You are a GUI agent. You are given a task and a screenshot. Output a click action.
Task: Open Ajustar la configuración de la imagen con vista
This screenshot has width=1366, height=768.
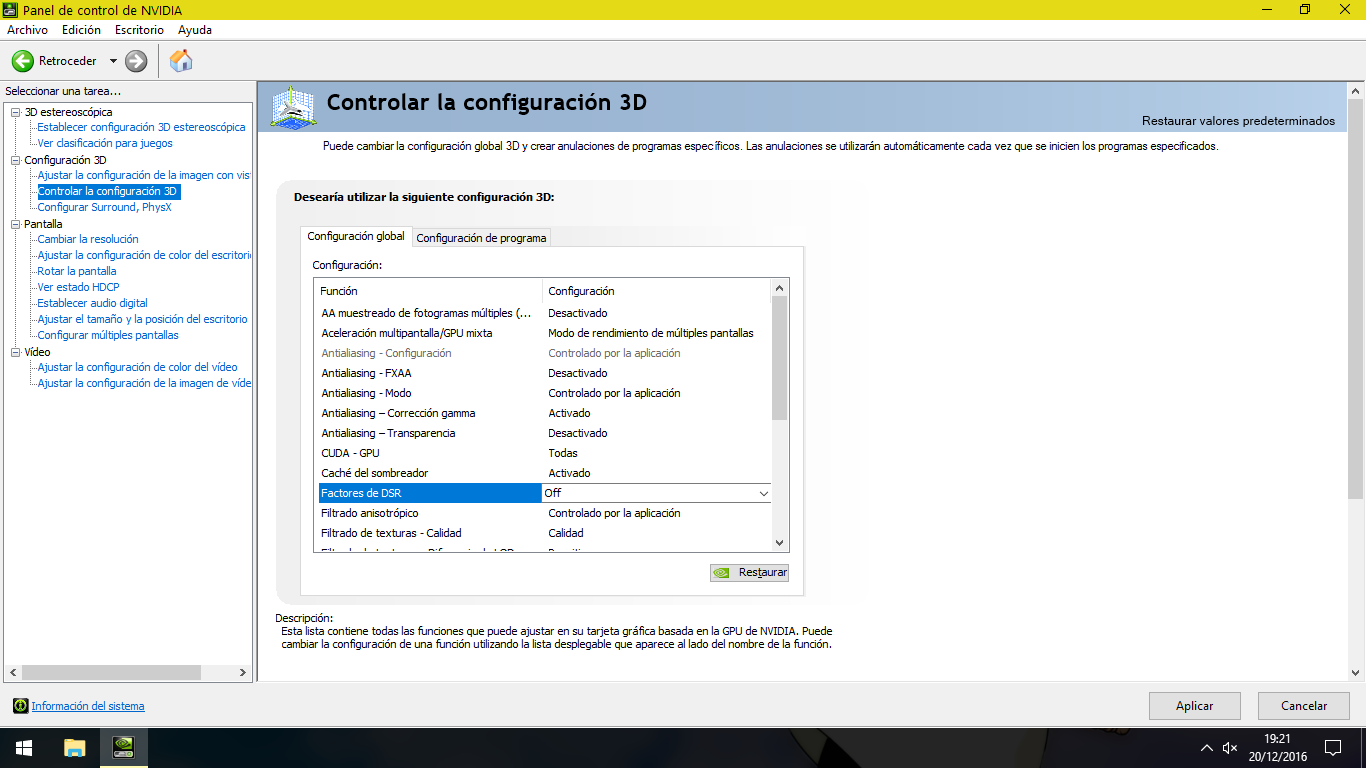coord(144,175)
